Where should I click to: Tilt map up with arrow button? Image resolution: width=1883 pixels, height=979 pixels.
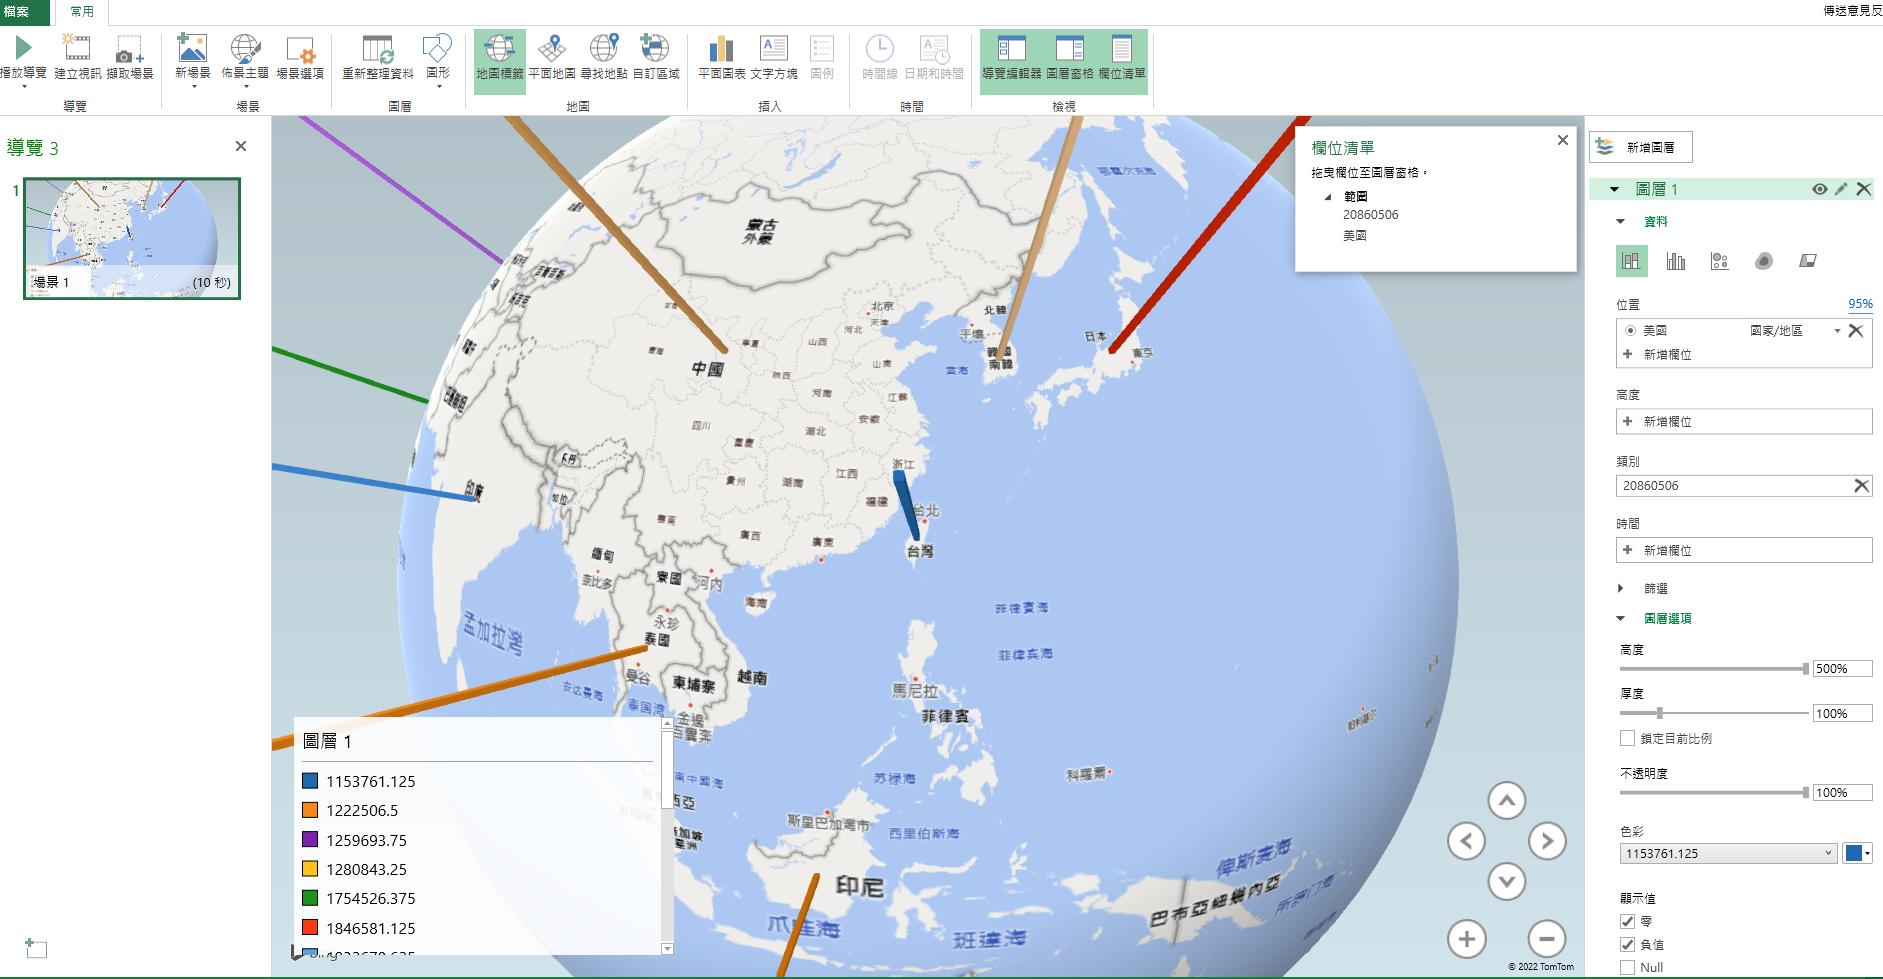pos(1507,800)
